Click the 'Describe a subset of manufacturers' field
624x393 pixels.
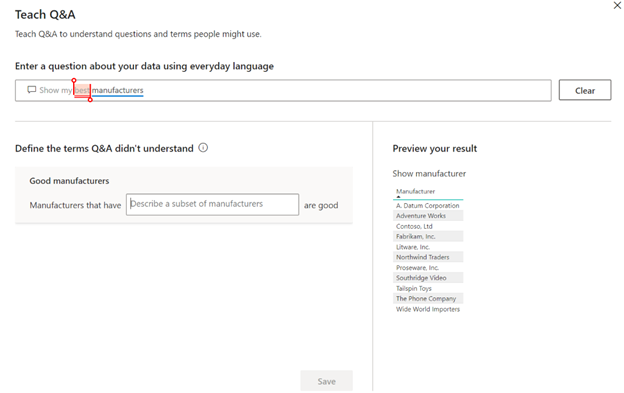point(213,204)
